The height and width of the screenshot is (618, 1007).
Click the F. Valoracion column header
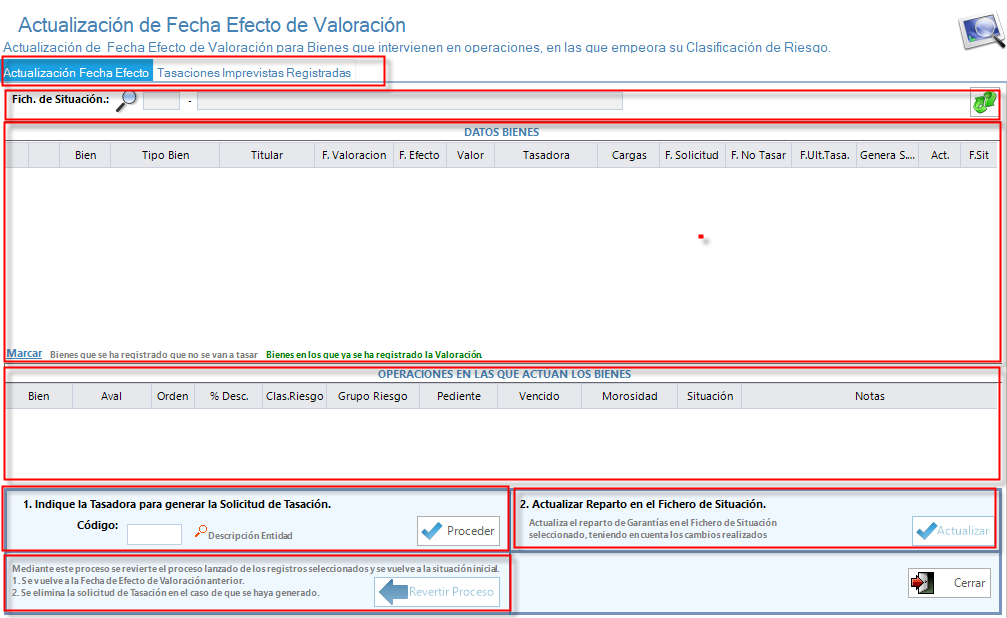(x=354, y=155)
